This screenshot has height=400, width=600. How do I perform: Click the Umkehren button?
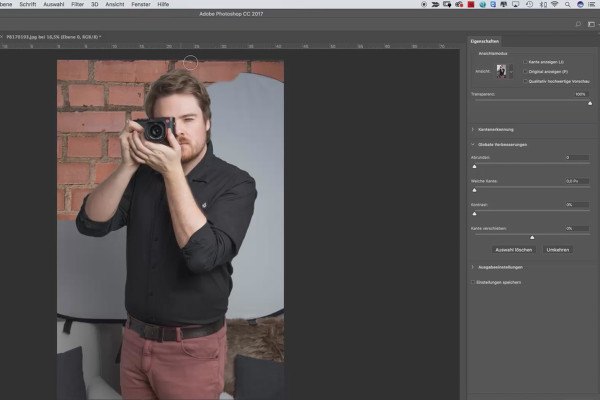point(558,250)
